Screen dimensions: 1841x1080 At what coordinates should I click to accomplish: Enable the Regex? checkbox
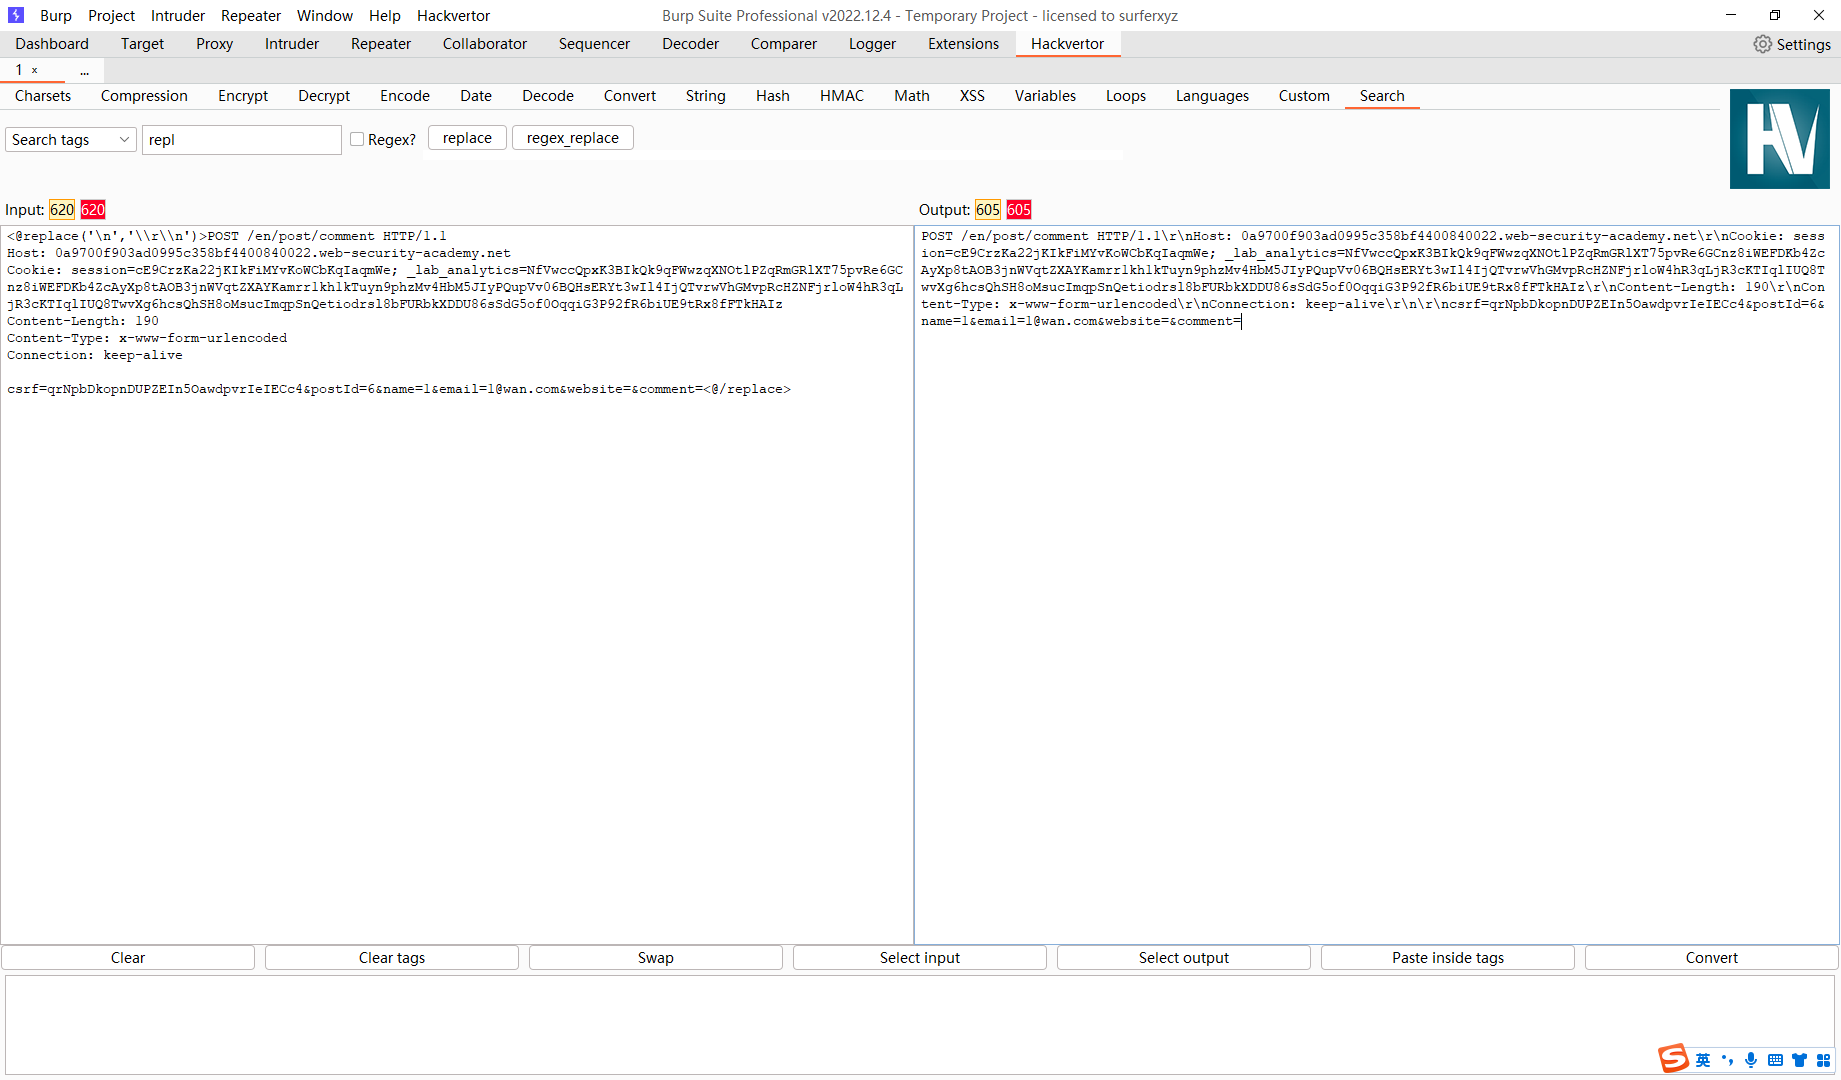[357, 139]
